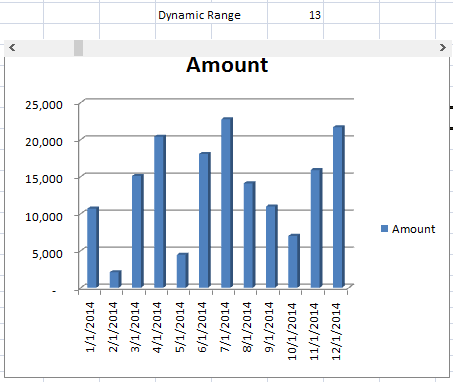Click the bar for 9/1/2014

[272, 246]
